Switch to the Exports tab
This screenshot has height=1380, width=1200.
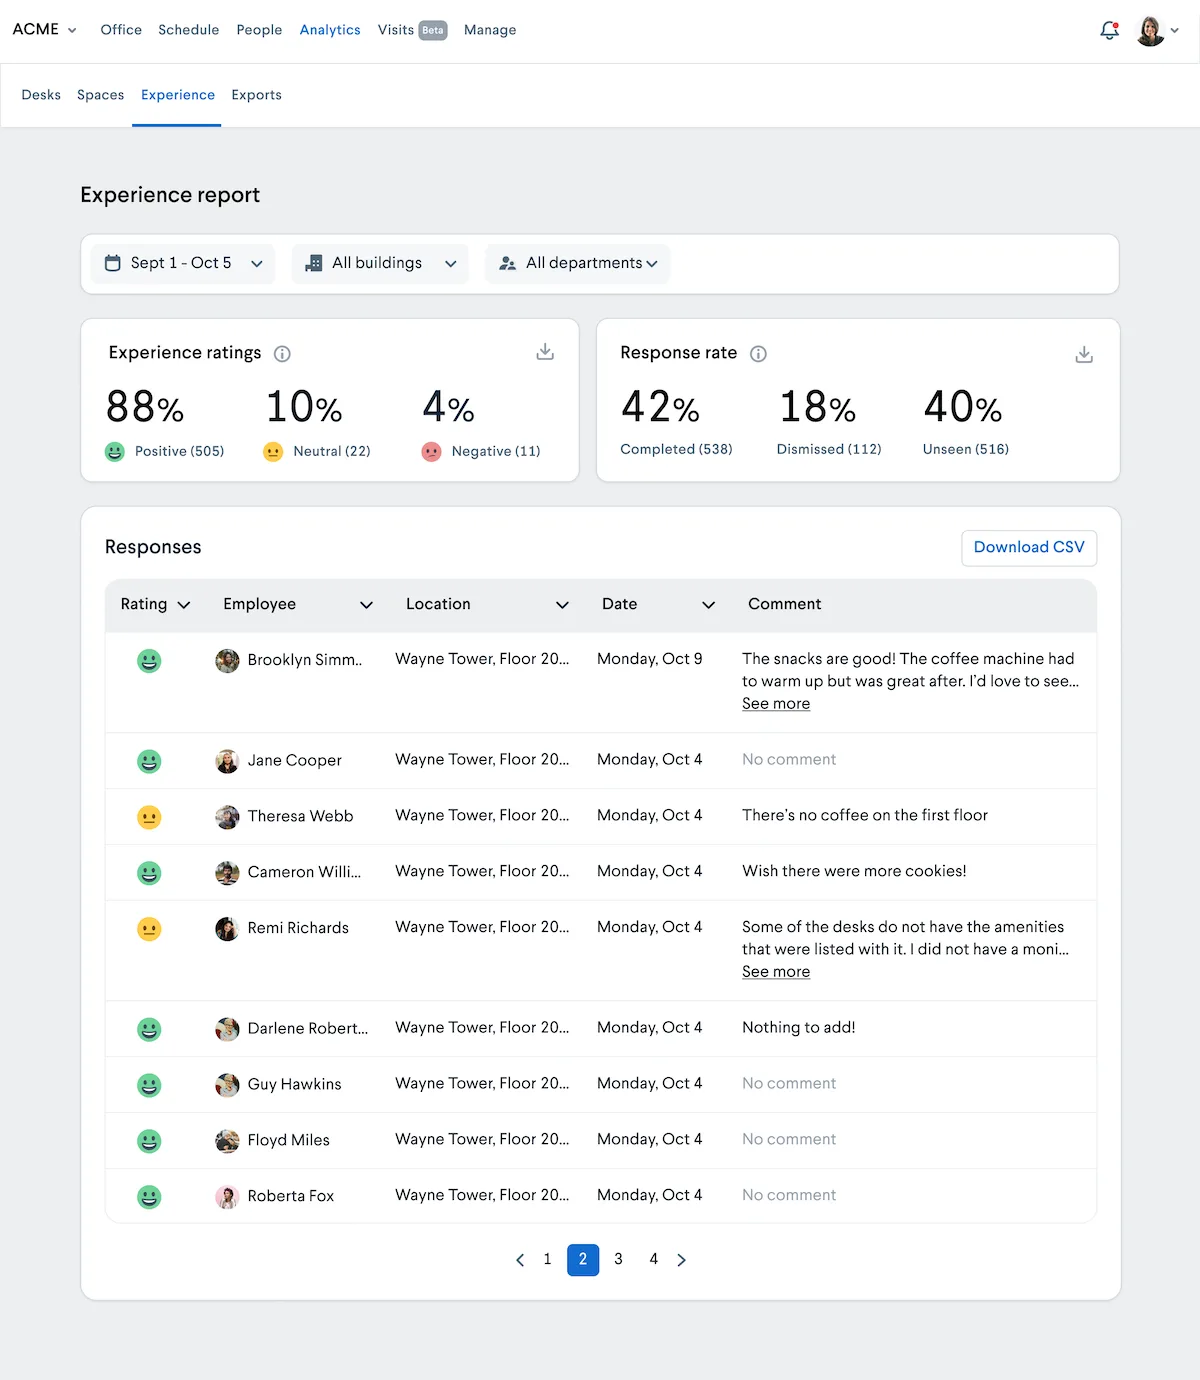(256, 95)
